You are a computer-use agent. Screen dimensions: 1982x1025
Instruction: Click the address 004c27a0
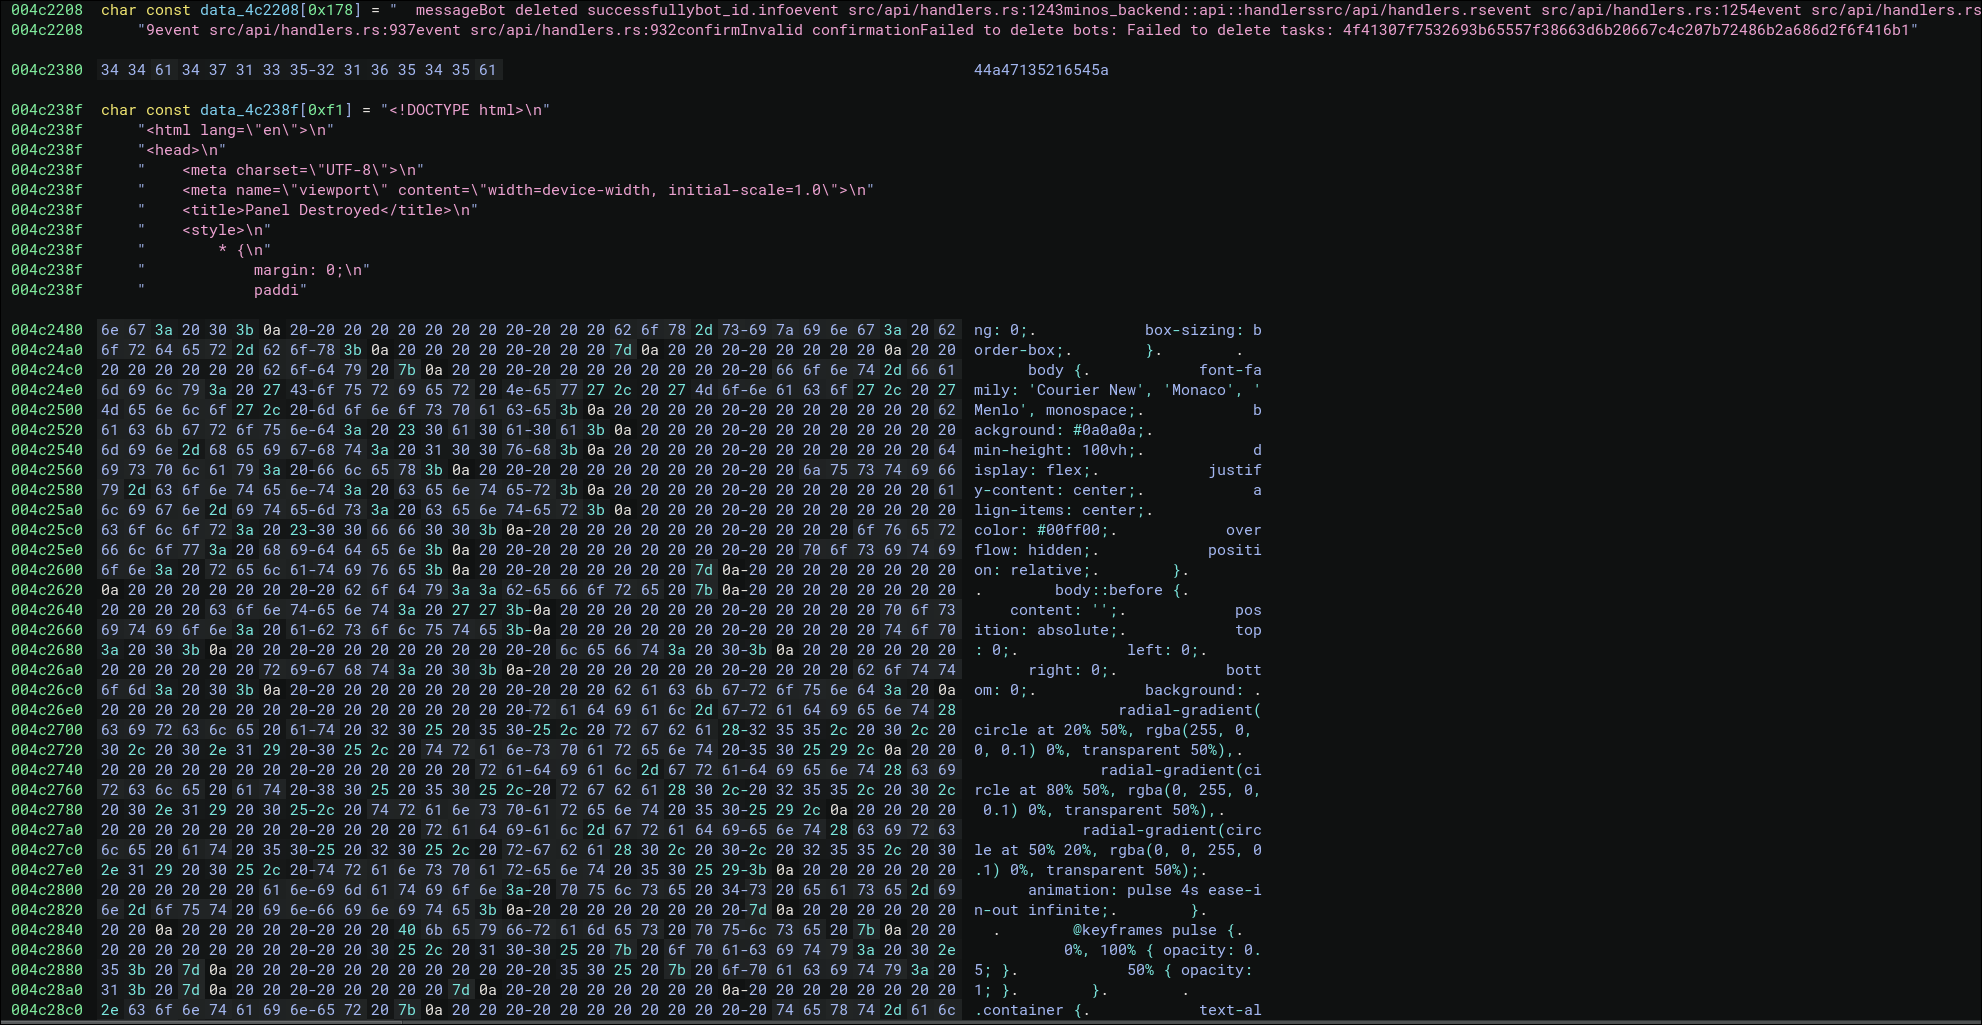coord(47,830)
